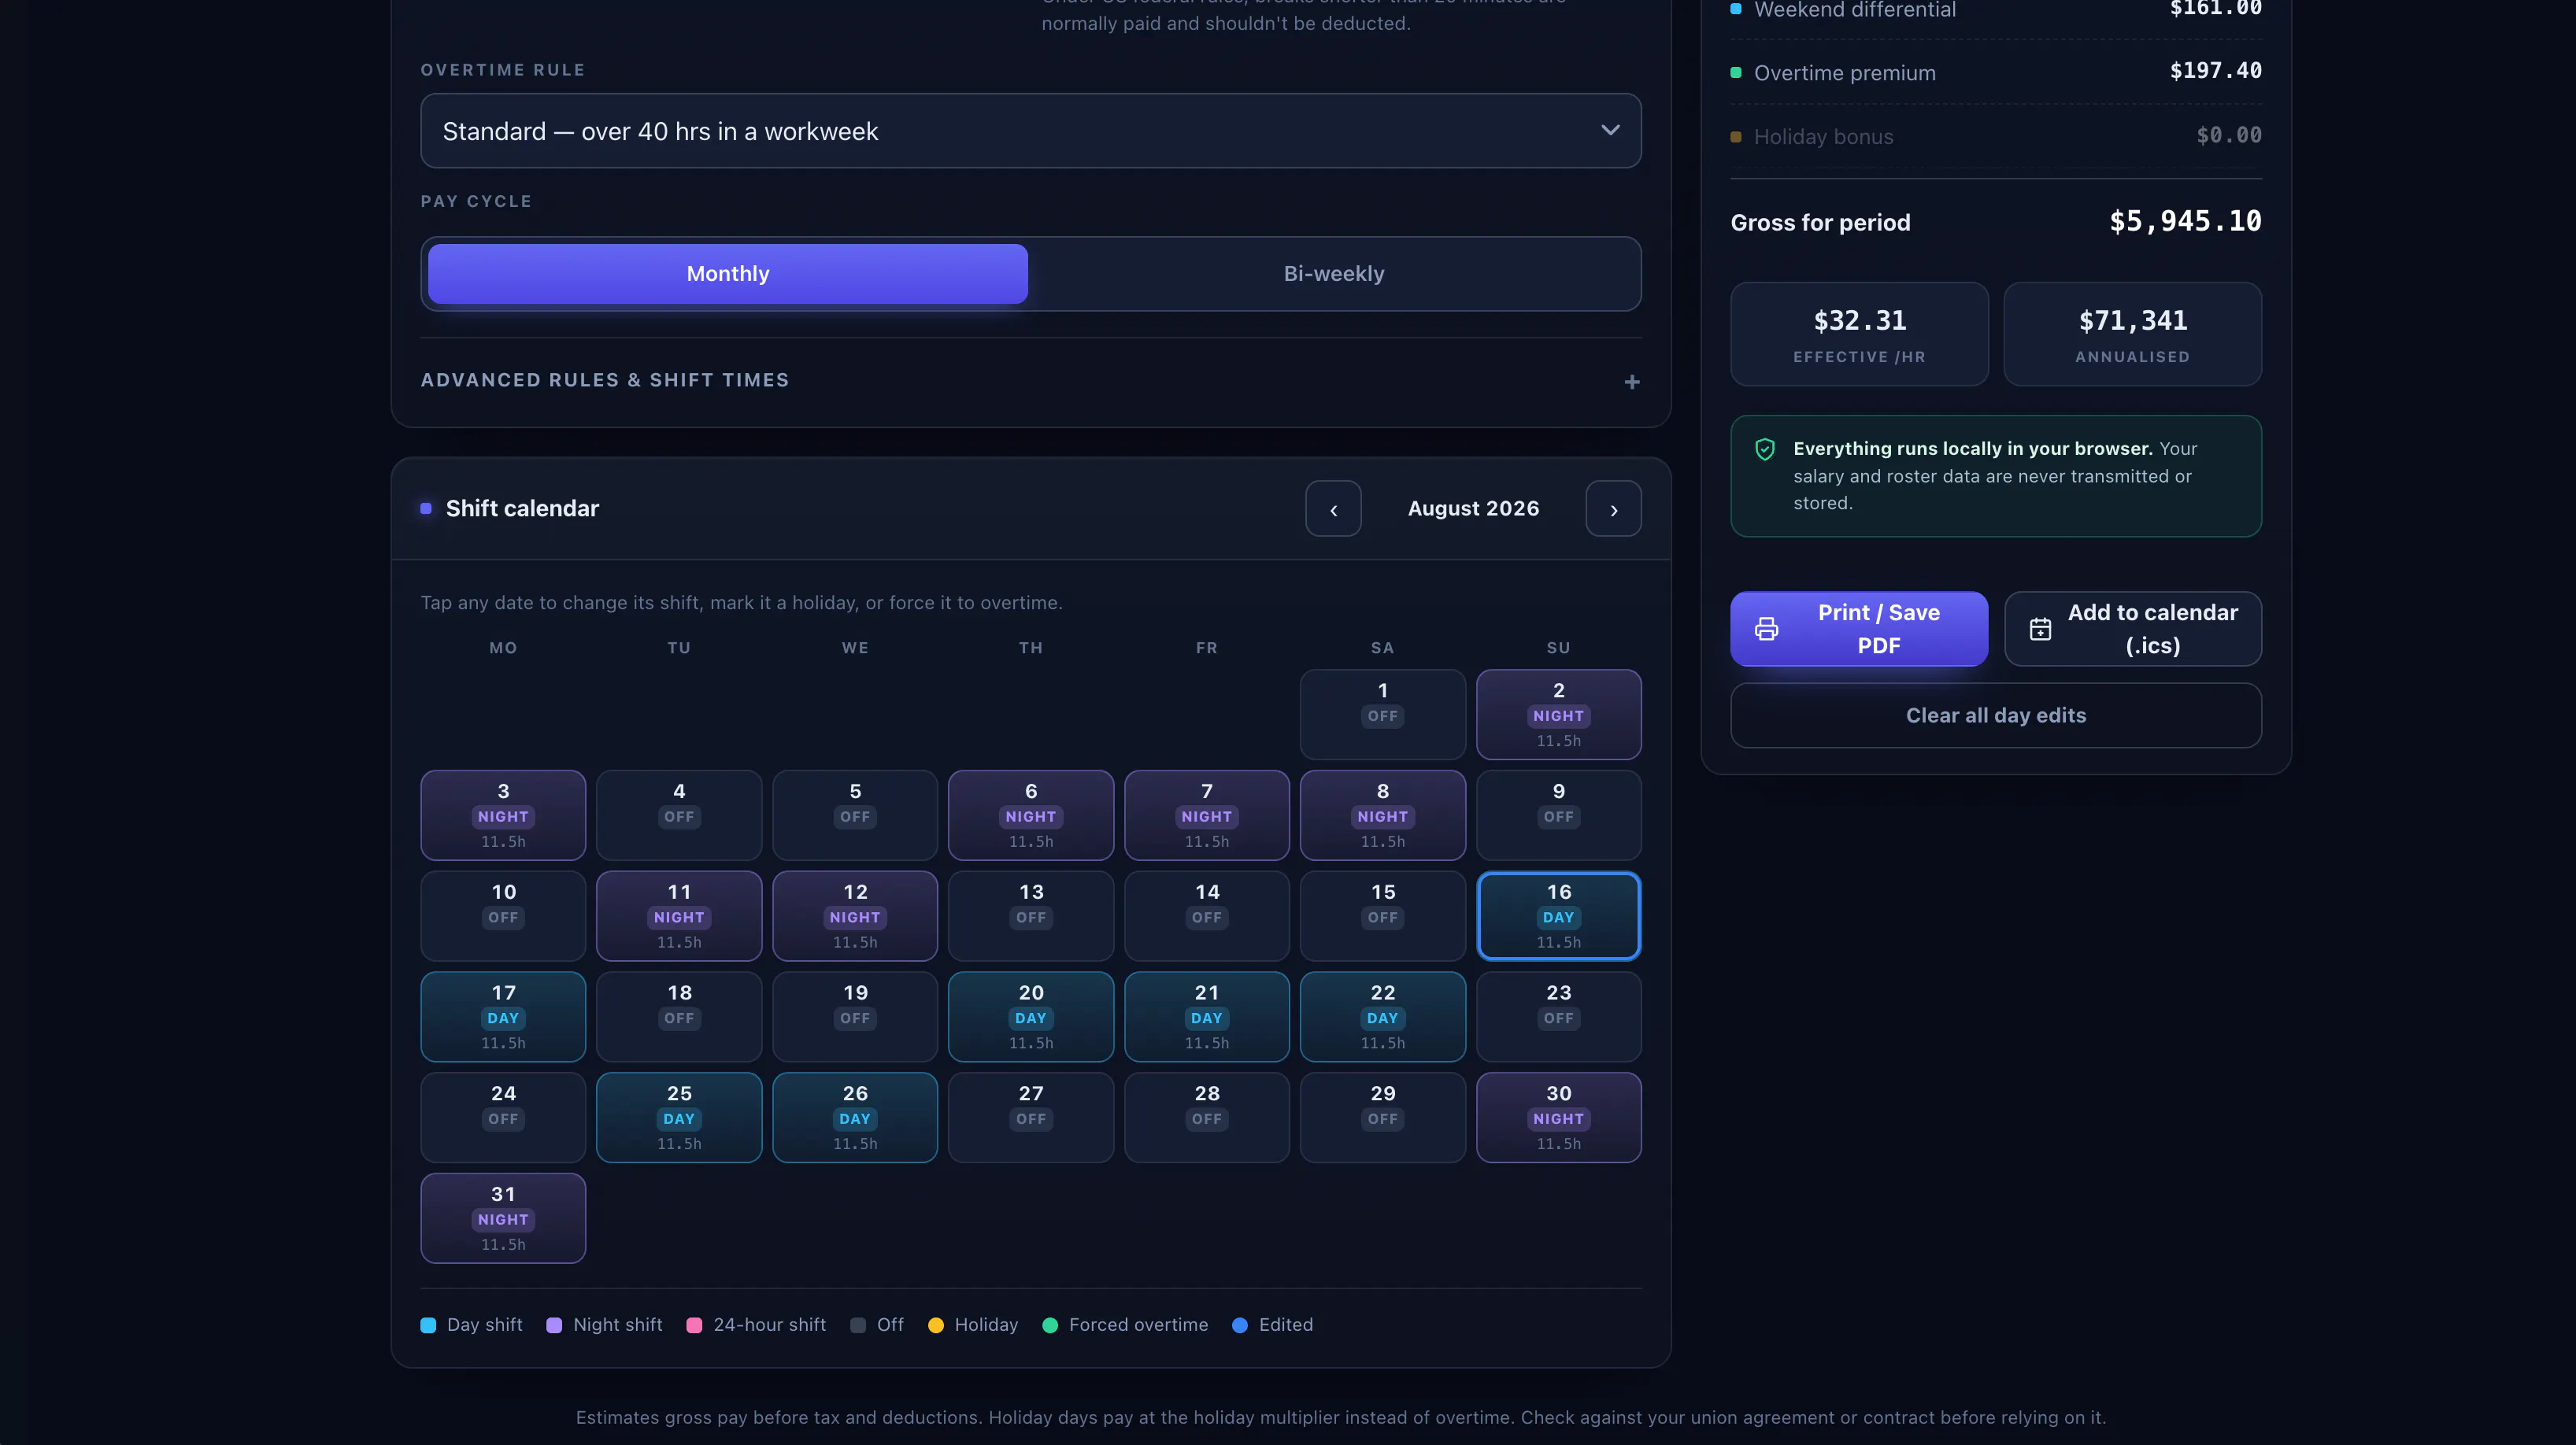
Task: Select the Monthly pay cycle
Action: pyautogui.click(x=727, y=274)
